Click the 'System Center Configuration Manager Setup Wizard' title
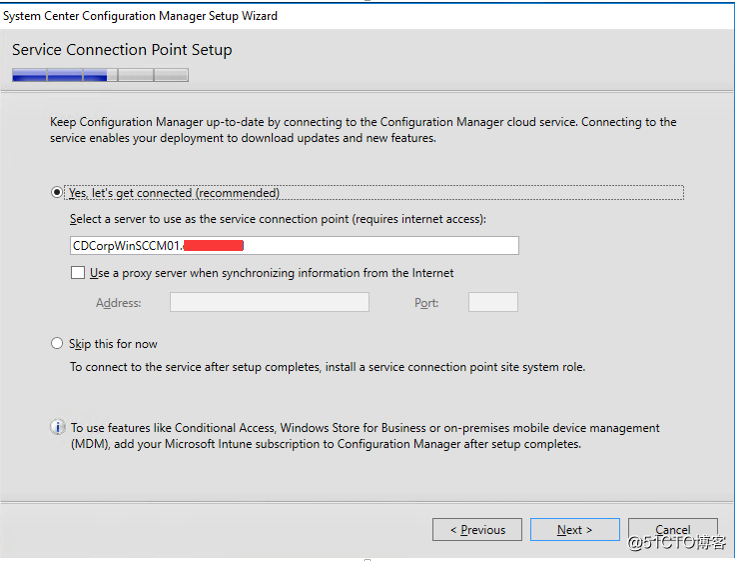This screenshot has height=561, width=736. click(x=140, y=16)
